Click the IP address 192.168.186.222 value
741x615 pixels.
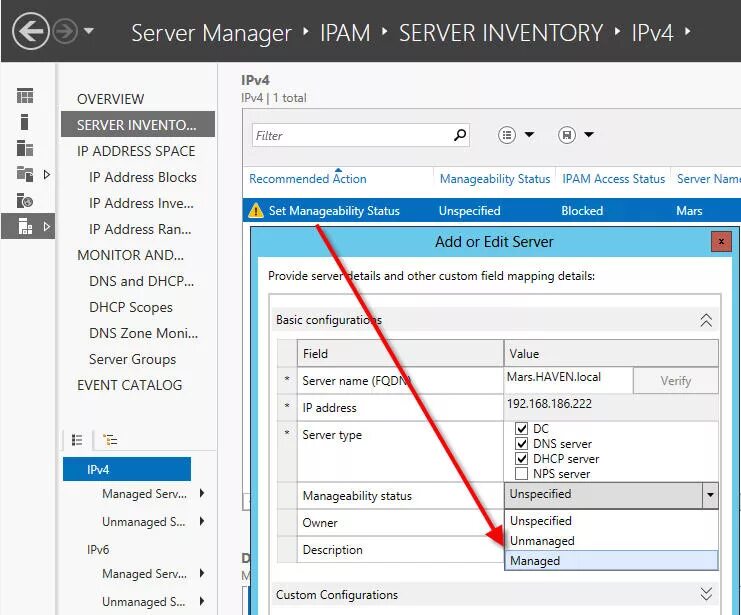tap(549, 404)
